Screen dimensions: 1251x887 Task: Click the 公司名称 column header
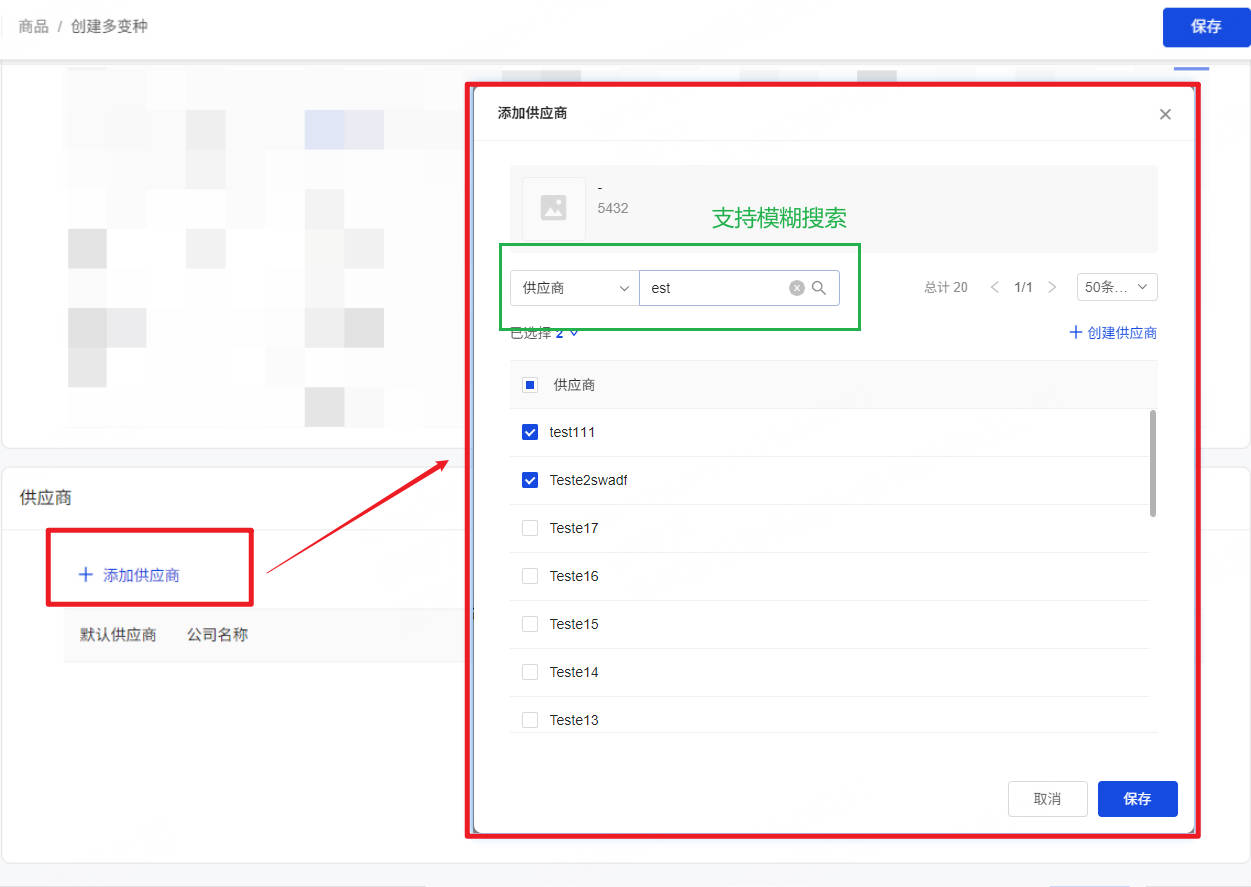click(217, 635)
